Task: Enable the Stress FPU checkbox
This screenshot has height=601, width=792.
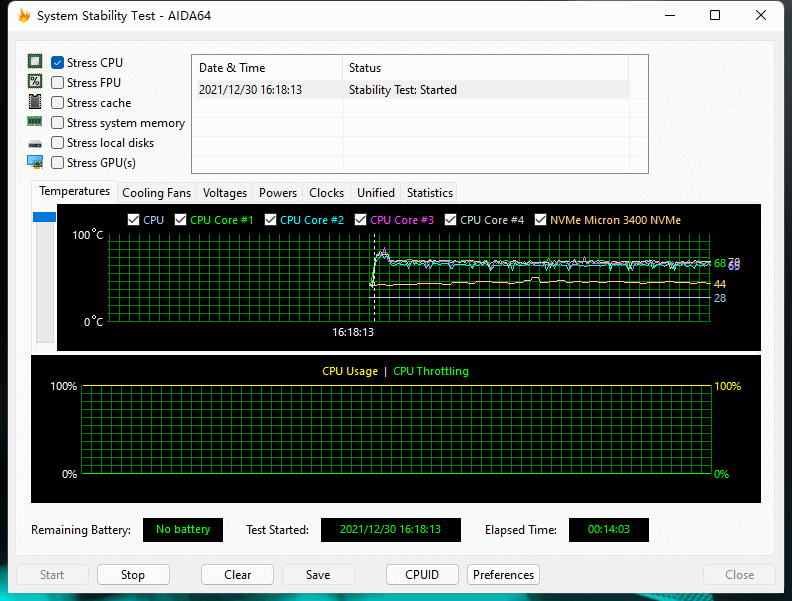Action: point(58,82)
